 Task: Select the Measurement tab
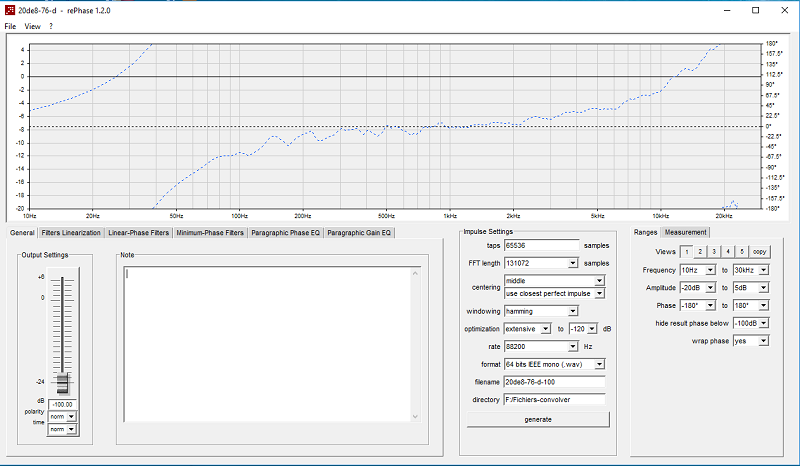click(x=685, y=232)
